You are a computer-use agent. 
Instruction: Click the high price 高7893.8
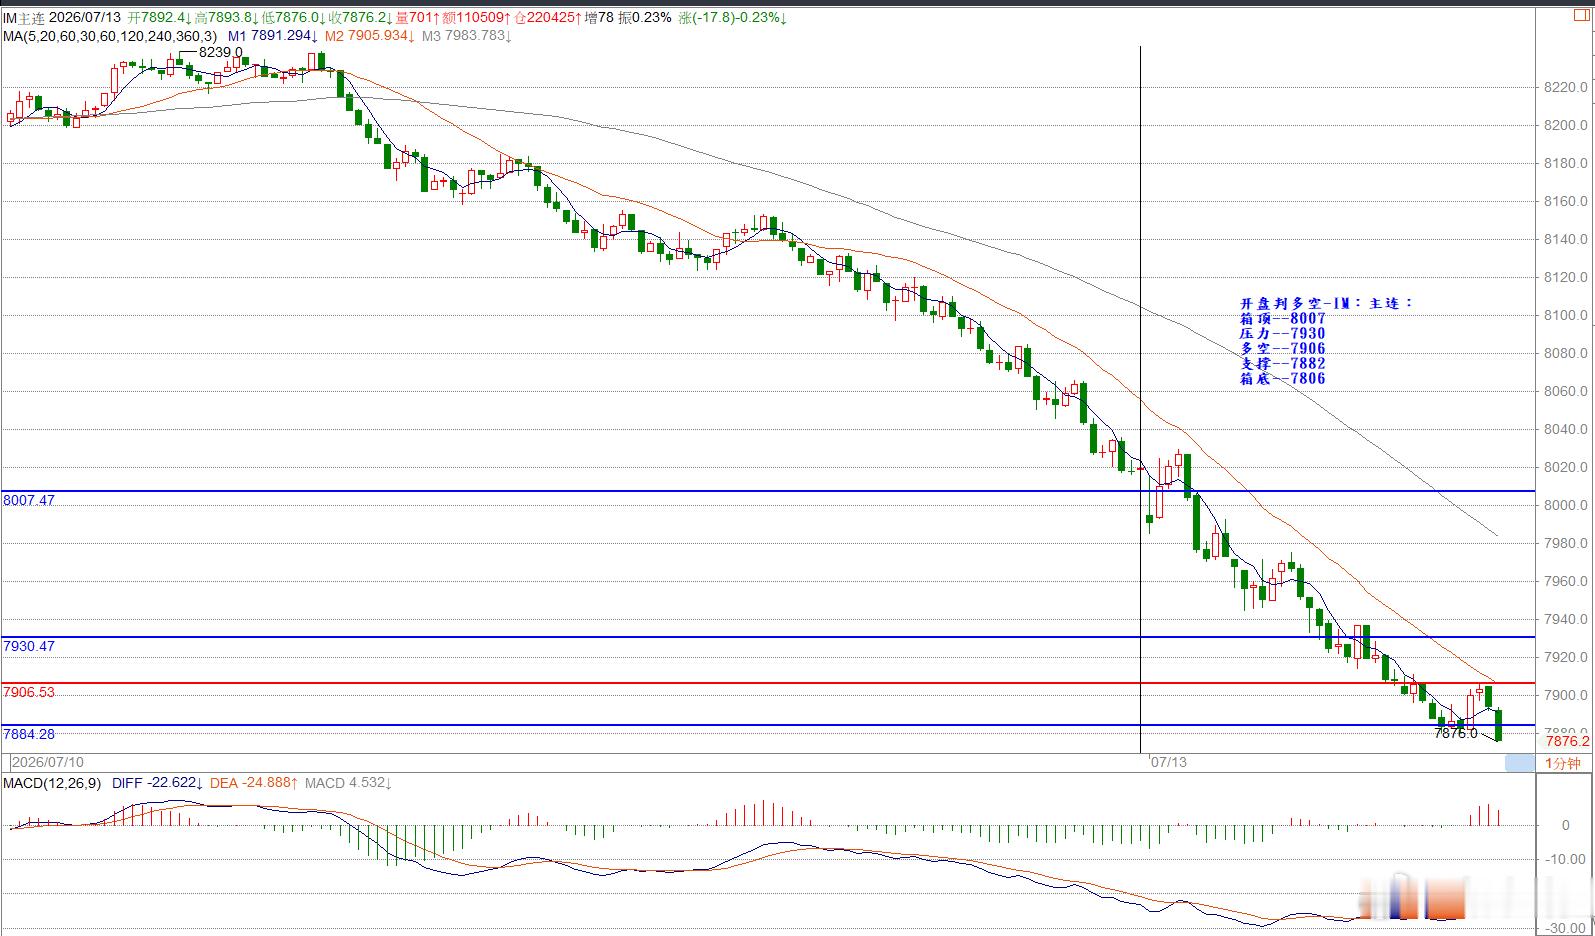228,18
